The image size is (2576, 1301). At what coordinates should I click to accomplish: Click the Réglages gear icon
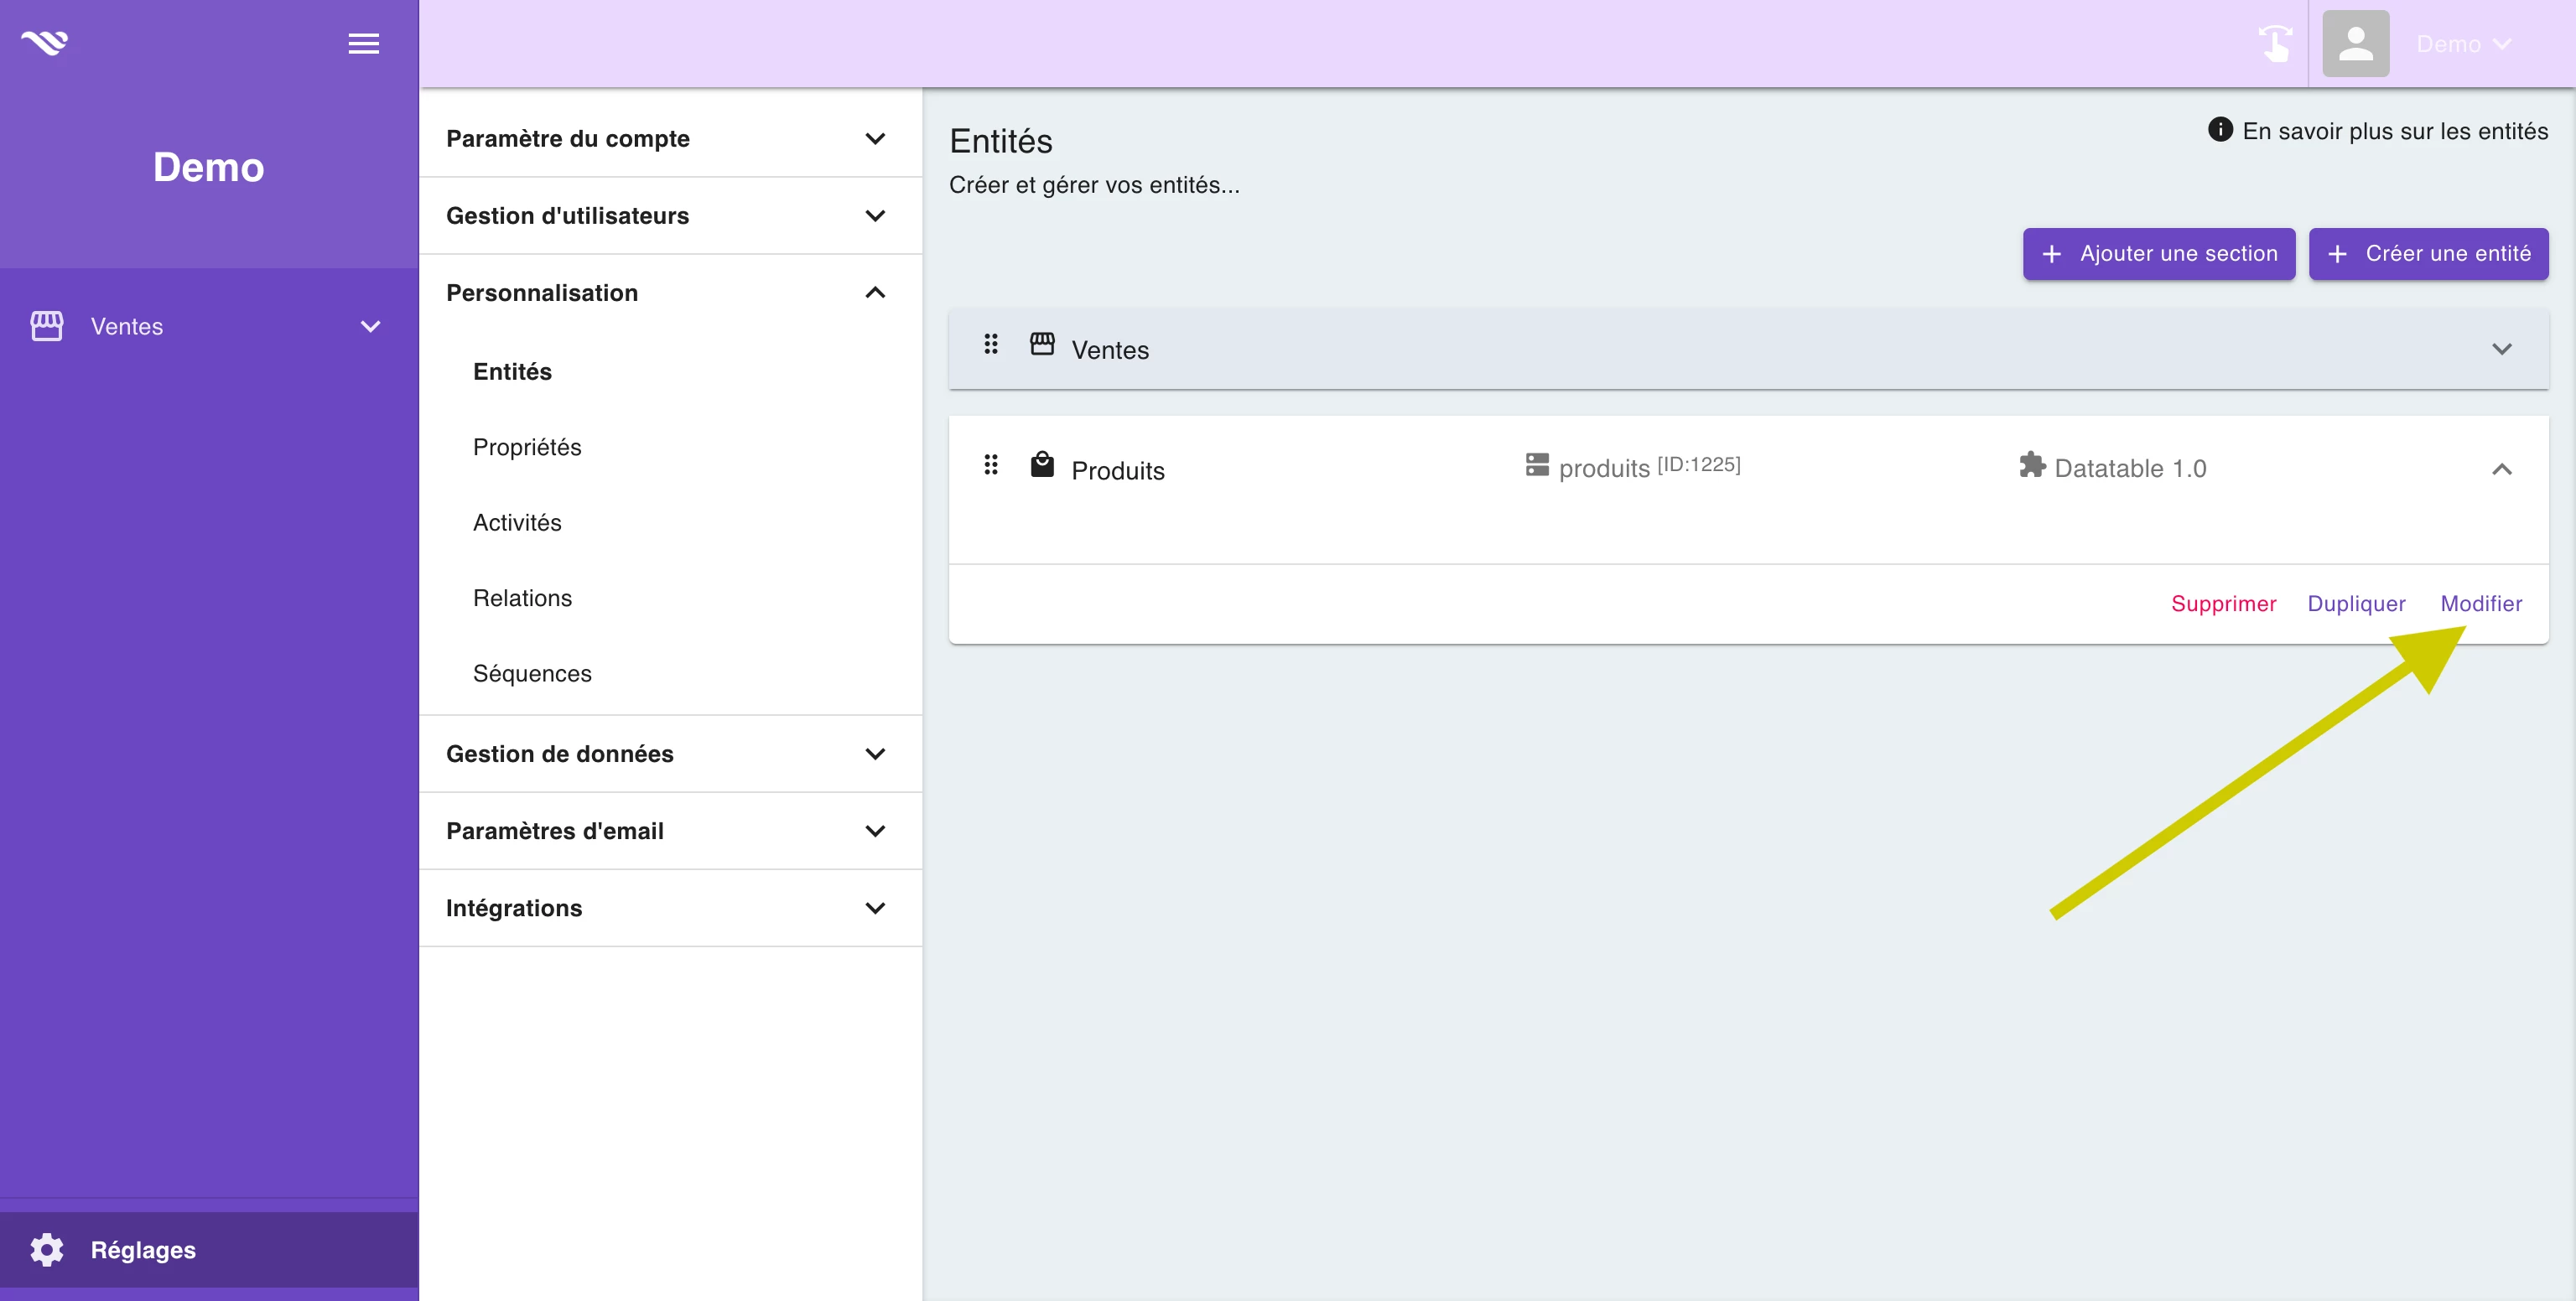coord(47,1249)
